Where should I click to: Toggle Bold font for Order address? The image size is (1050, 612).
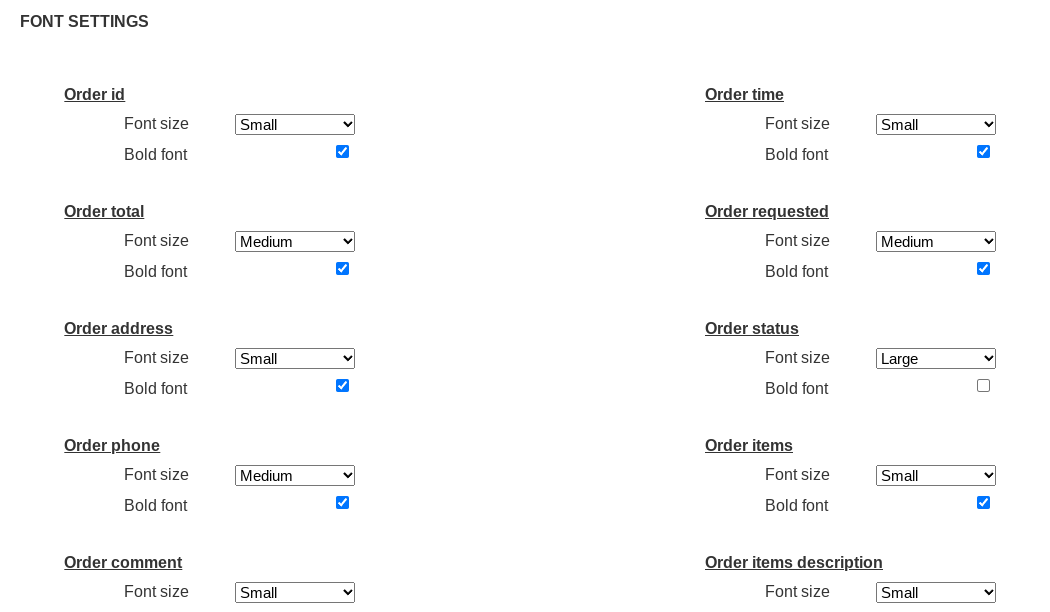pos(342,386)
